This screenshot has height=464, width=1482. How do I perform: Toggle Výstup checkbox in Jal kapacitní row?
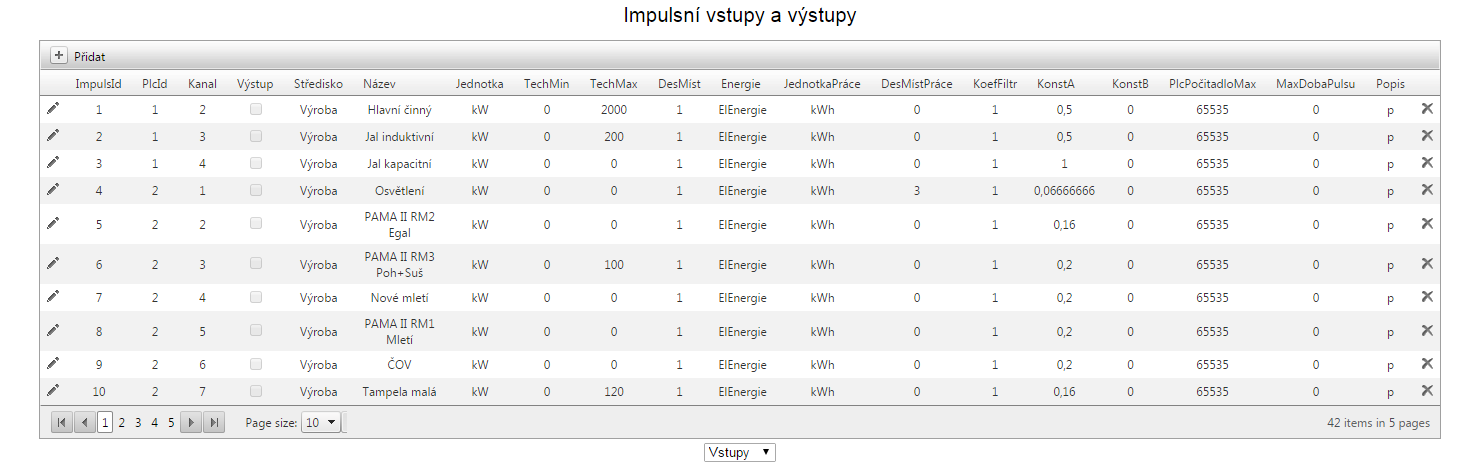tap(256, 163)
